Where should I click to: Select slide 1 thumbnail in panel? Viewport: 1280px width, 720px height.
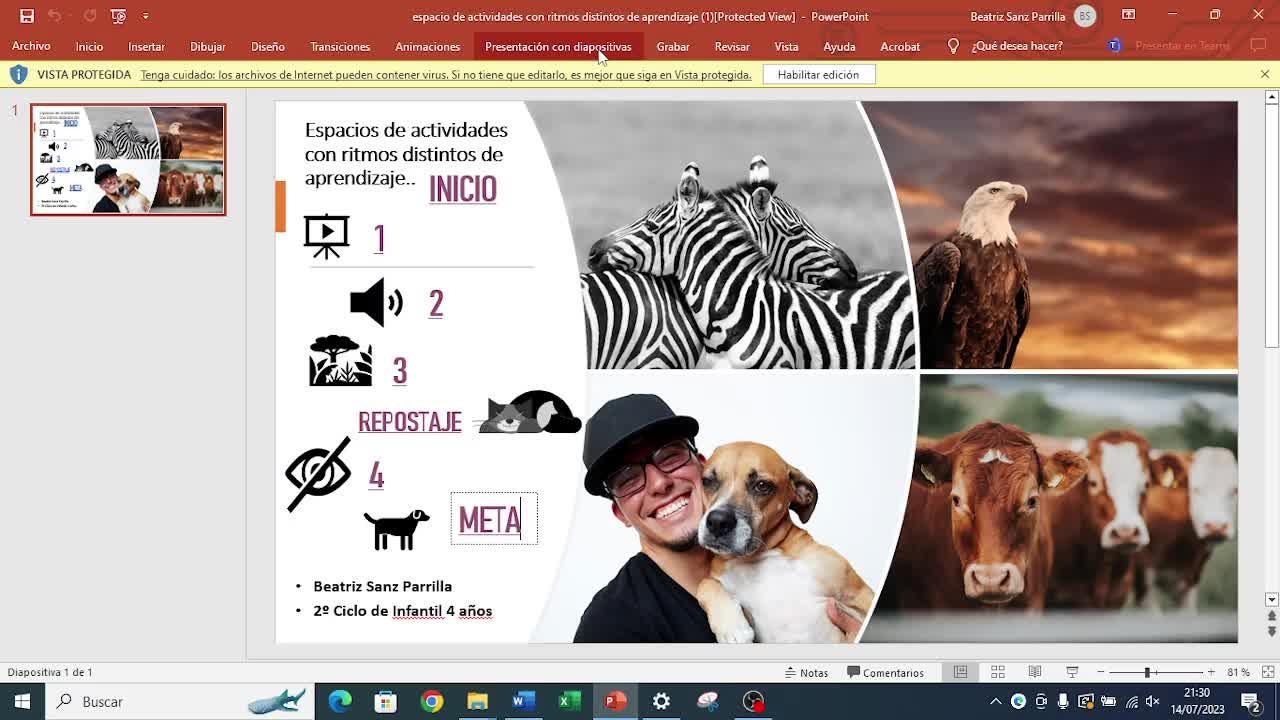128,159
